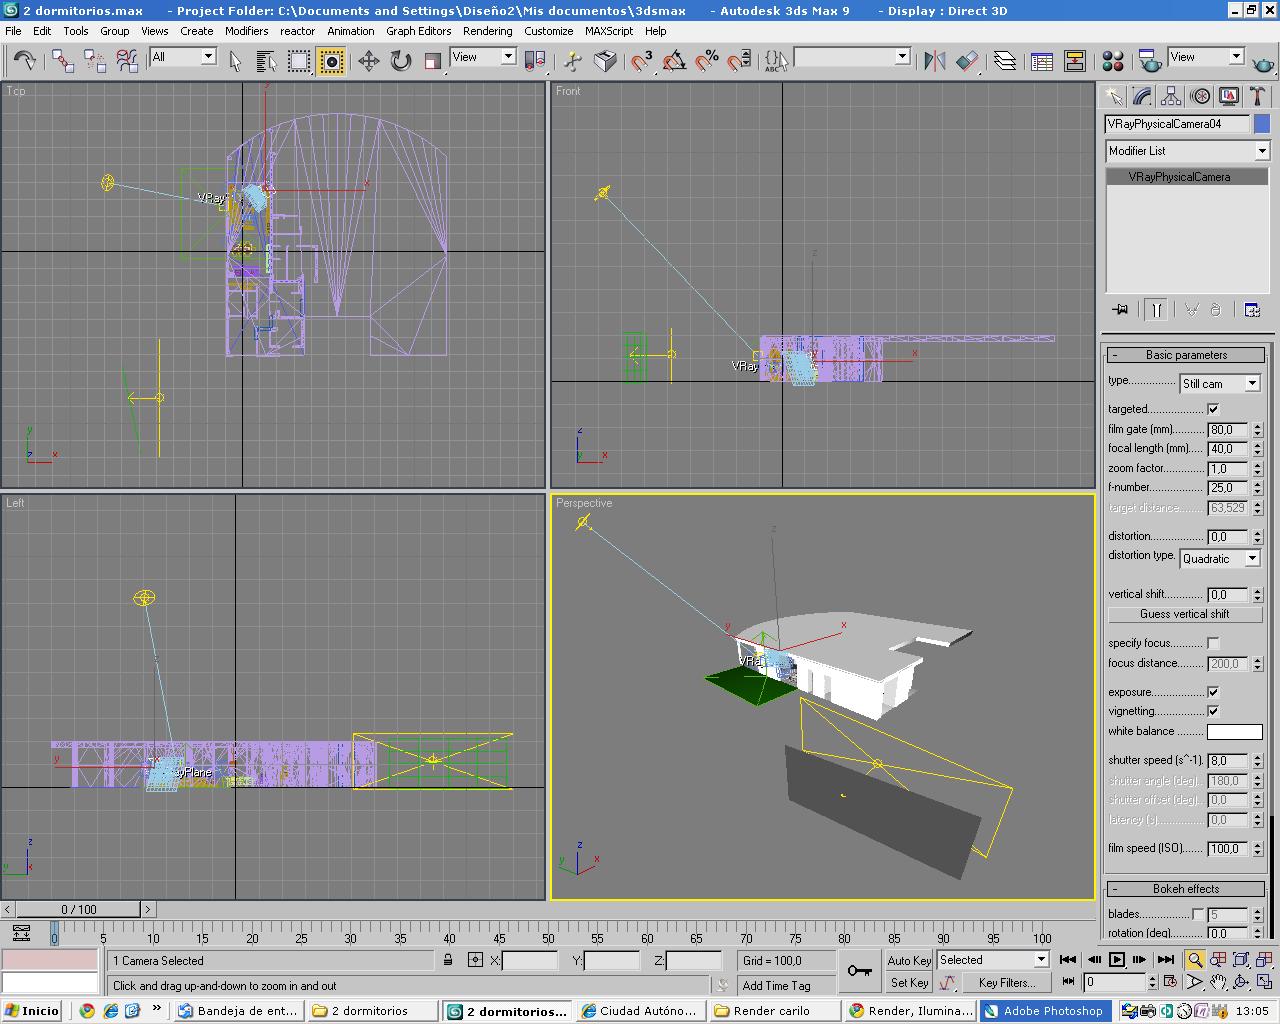Choose the Unlink Selection tool
The width and height of the screenshot is (1280, 1024).
pyautogui.click(x=95, y=61)
